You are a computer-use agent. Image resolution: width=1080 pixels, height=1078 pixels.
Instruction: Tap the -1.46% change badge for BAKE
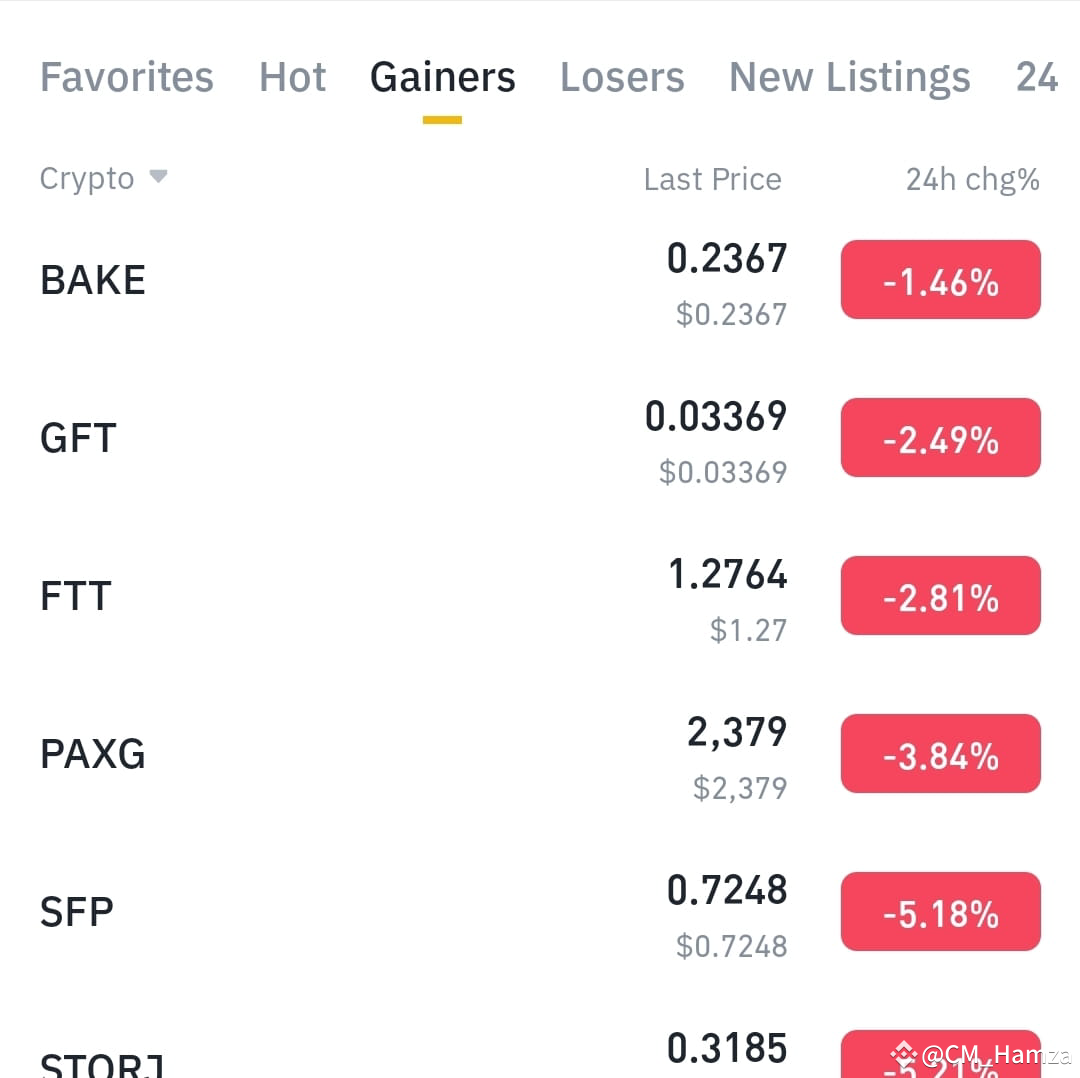tap(940, 280)
